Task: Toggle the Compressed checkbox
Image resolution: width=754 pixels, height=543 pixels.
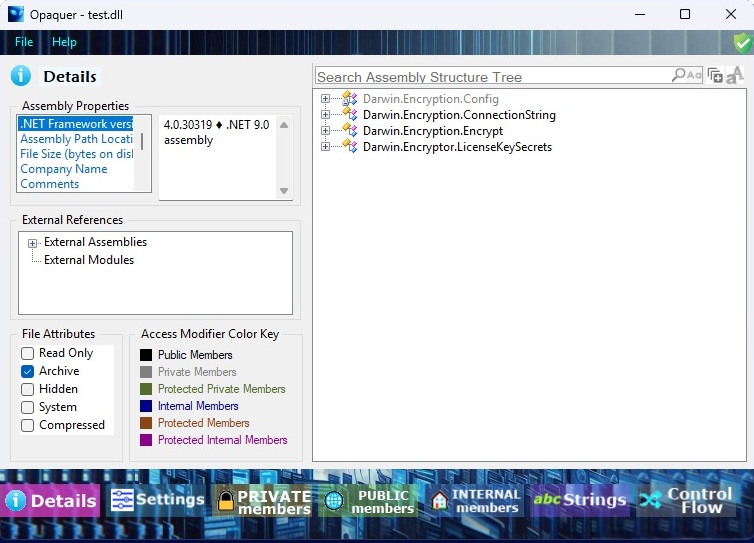Action: click(x=27, y=425)
